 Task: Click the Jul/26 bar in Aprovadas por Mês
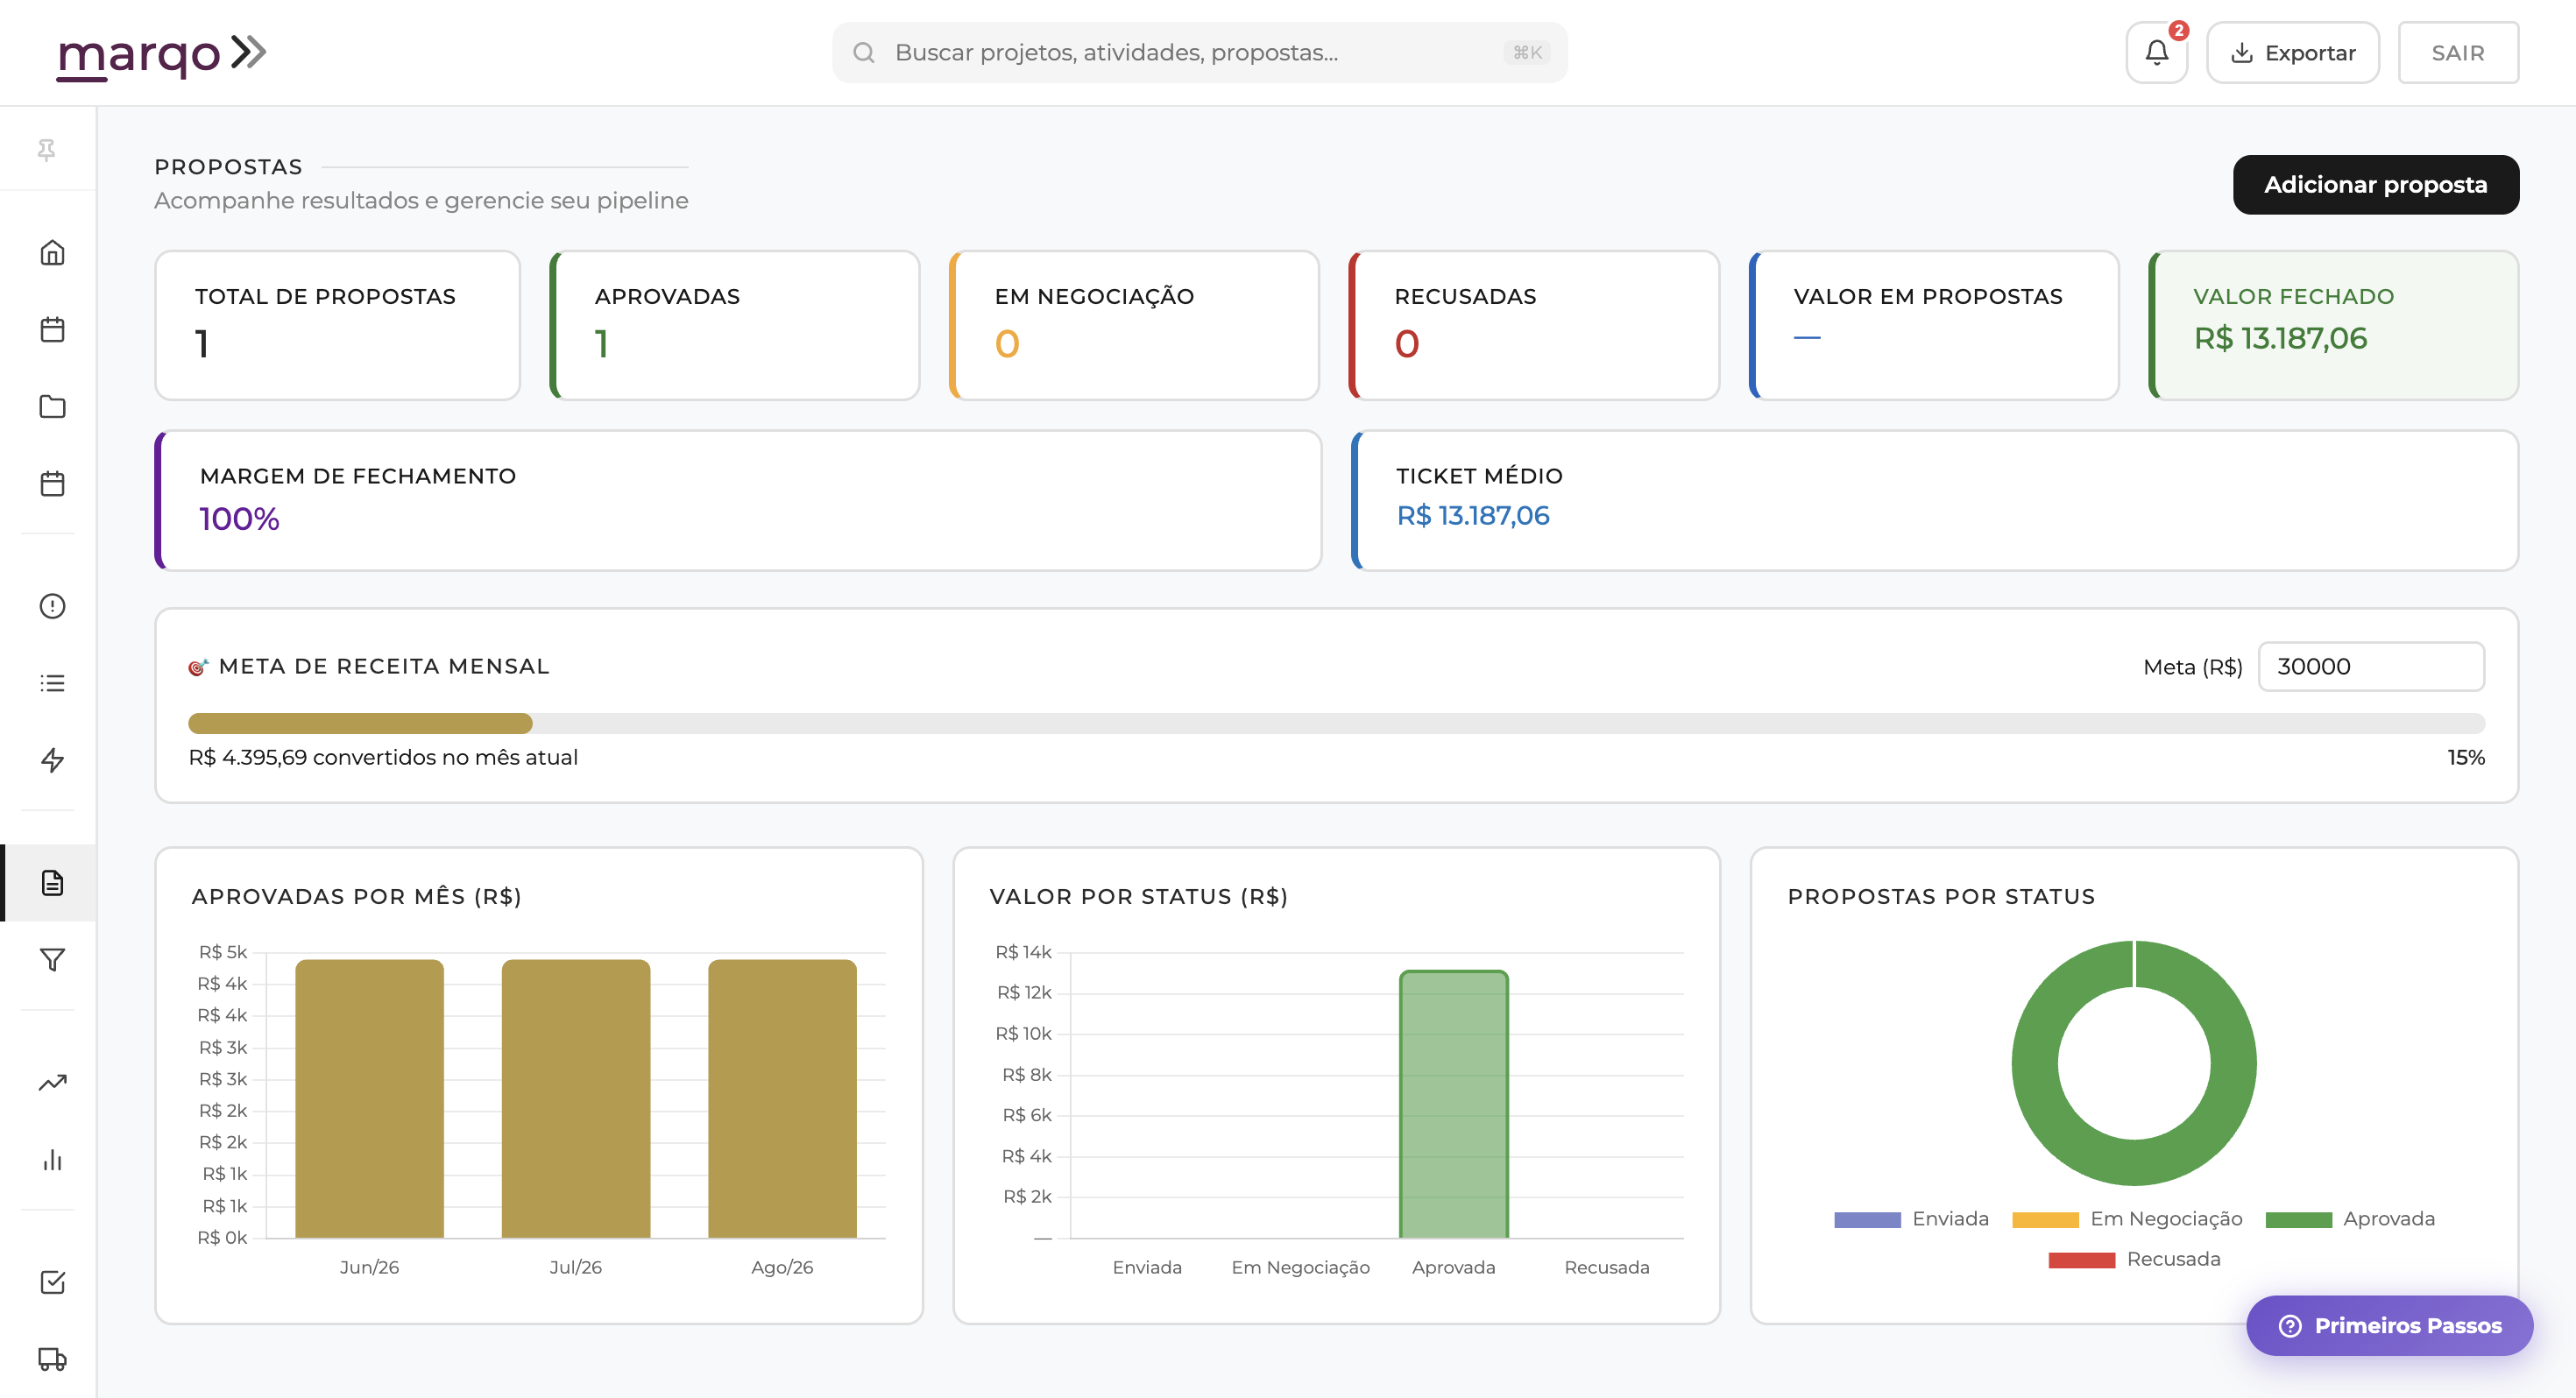[576, 1099]
